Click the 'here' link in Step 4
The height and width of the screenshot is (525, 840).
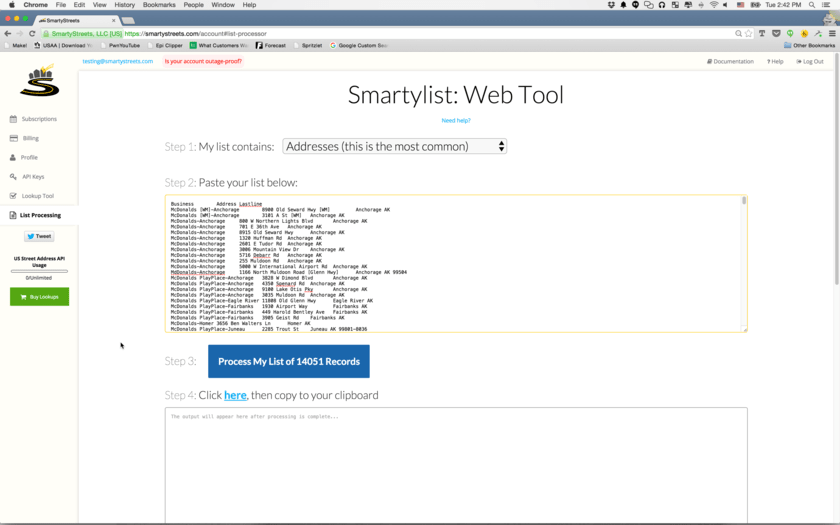coord(235,395)
